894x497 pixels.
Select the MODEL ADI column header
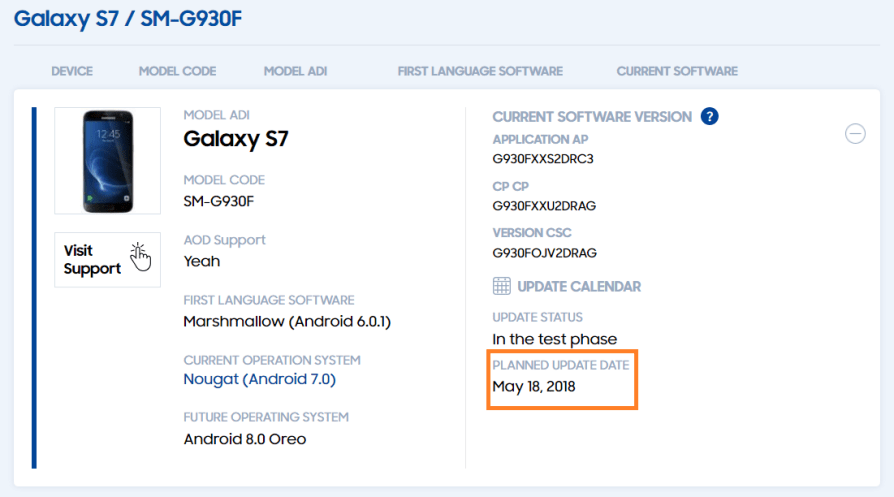click(x=295, y=71)
